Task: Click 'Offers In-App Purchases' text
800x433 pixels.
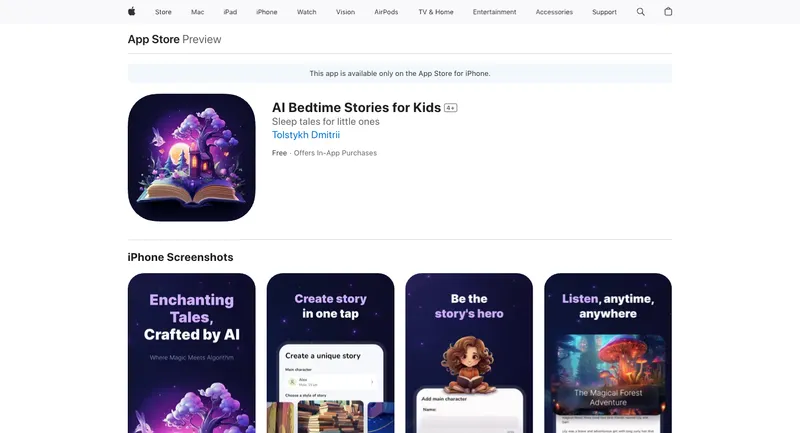Action: [x=335, y=153]
